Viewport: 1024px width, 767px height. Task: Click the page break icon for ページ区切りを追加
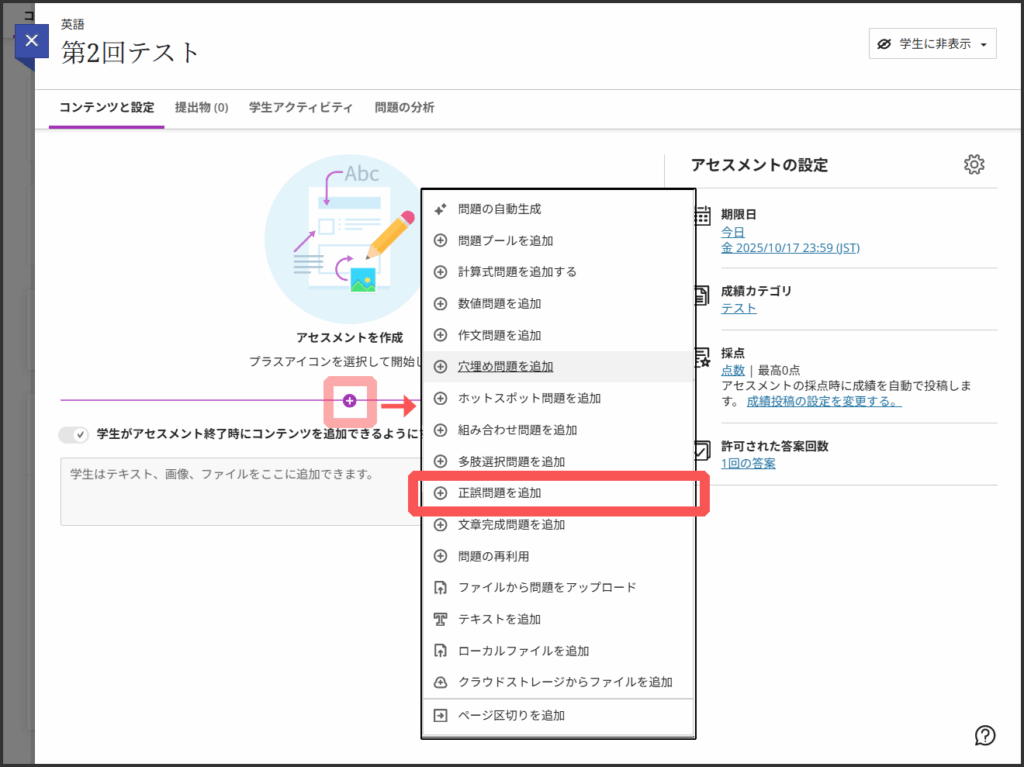tap(440, 715)
